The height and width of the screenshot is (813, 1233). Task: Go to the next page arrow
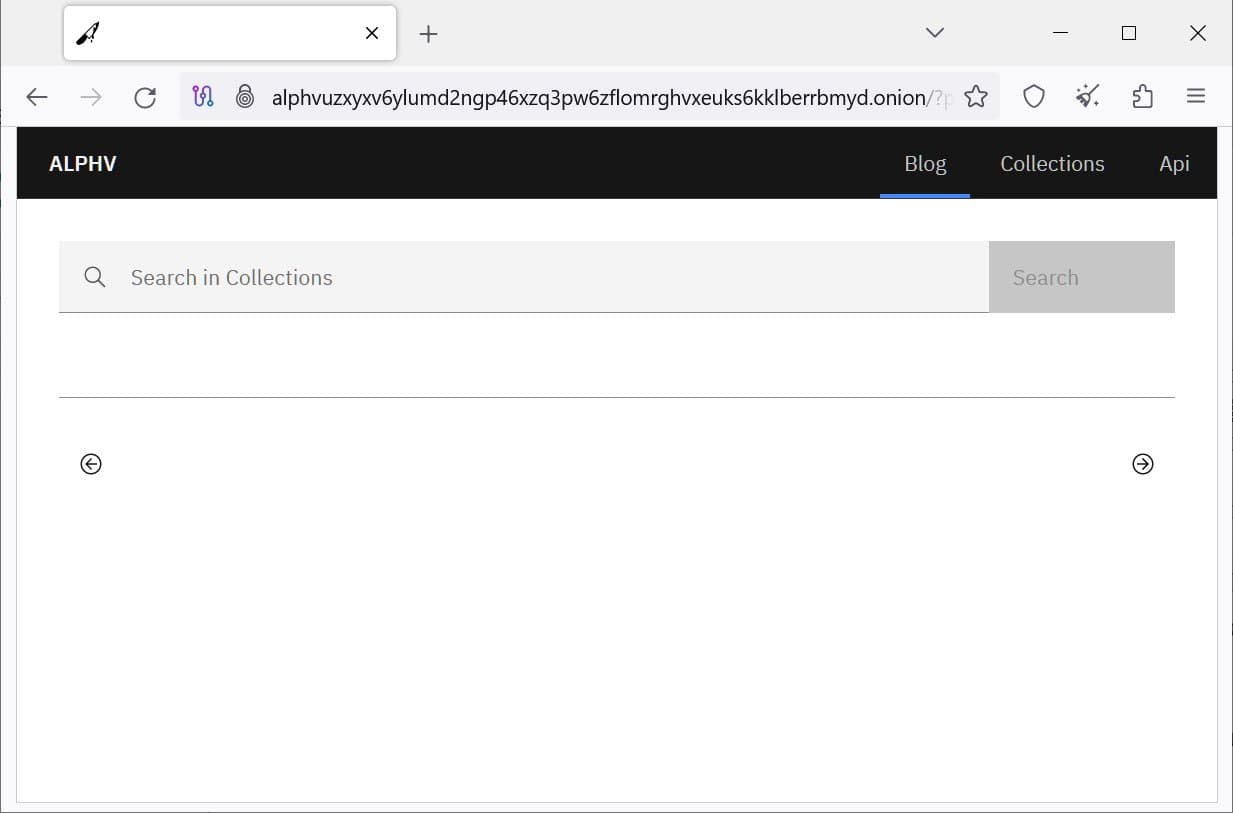tap(1142, 463)
